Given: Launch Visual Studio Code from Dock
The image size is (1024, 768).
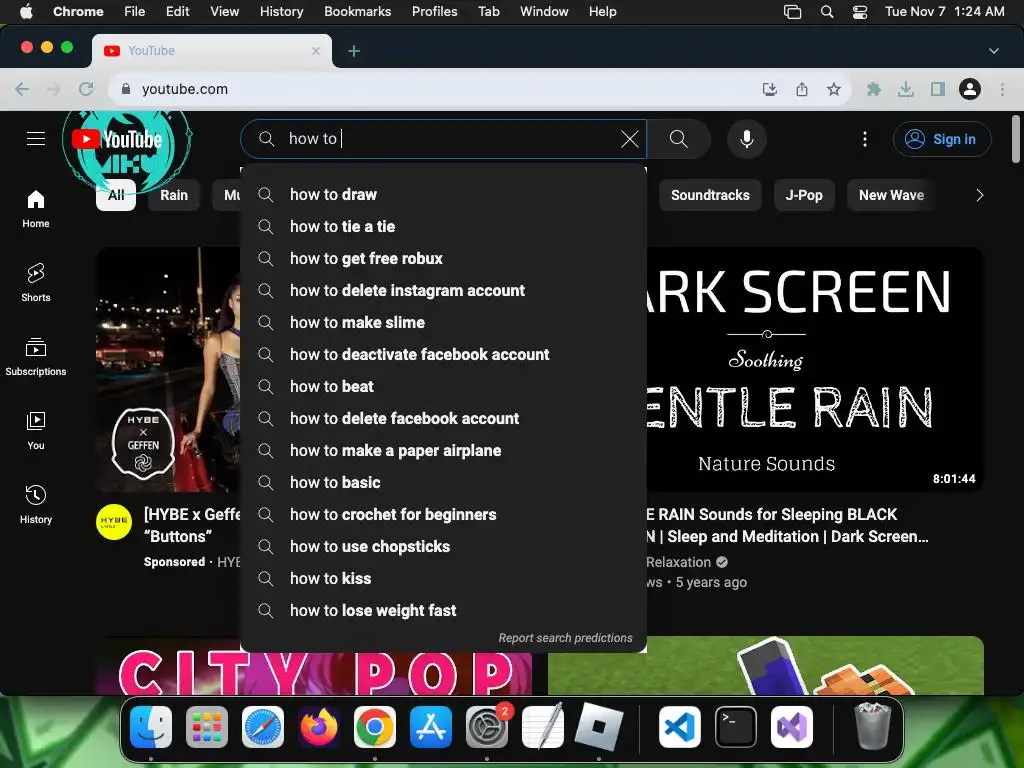Looking at the screenshot, I should coord(679,727).
